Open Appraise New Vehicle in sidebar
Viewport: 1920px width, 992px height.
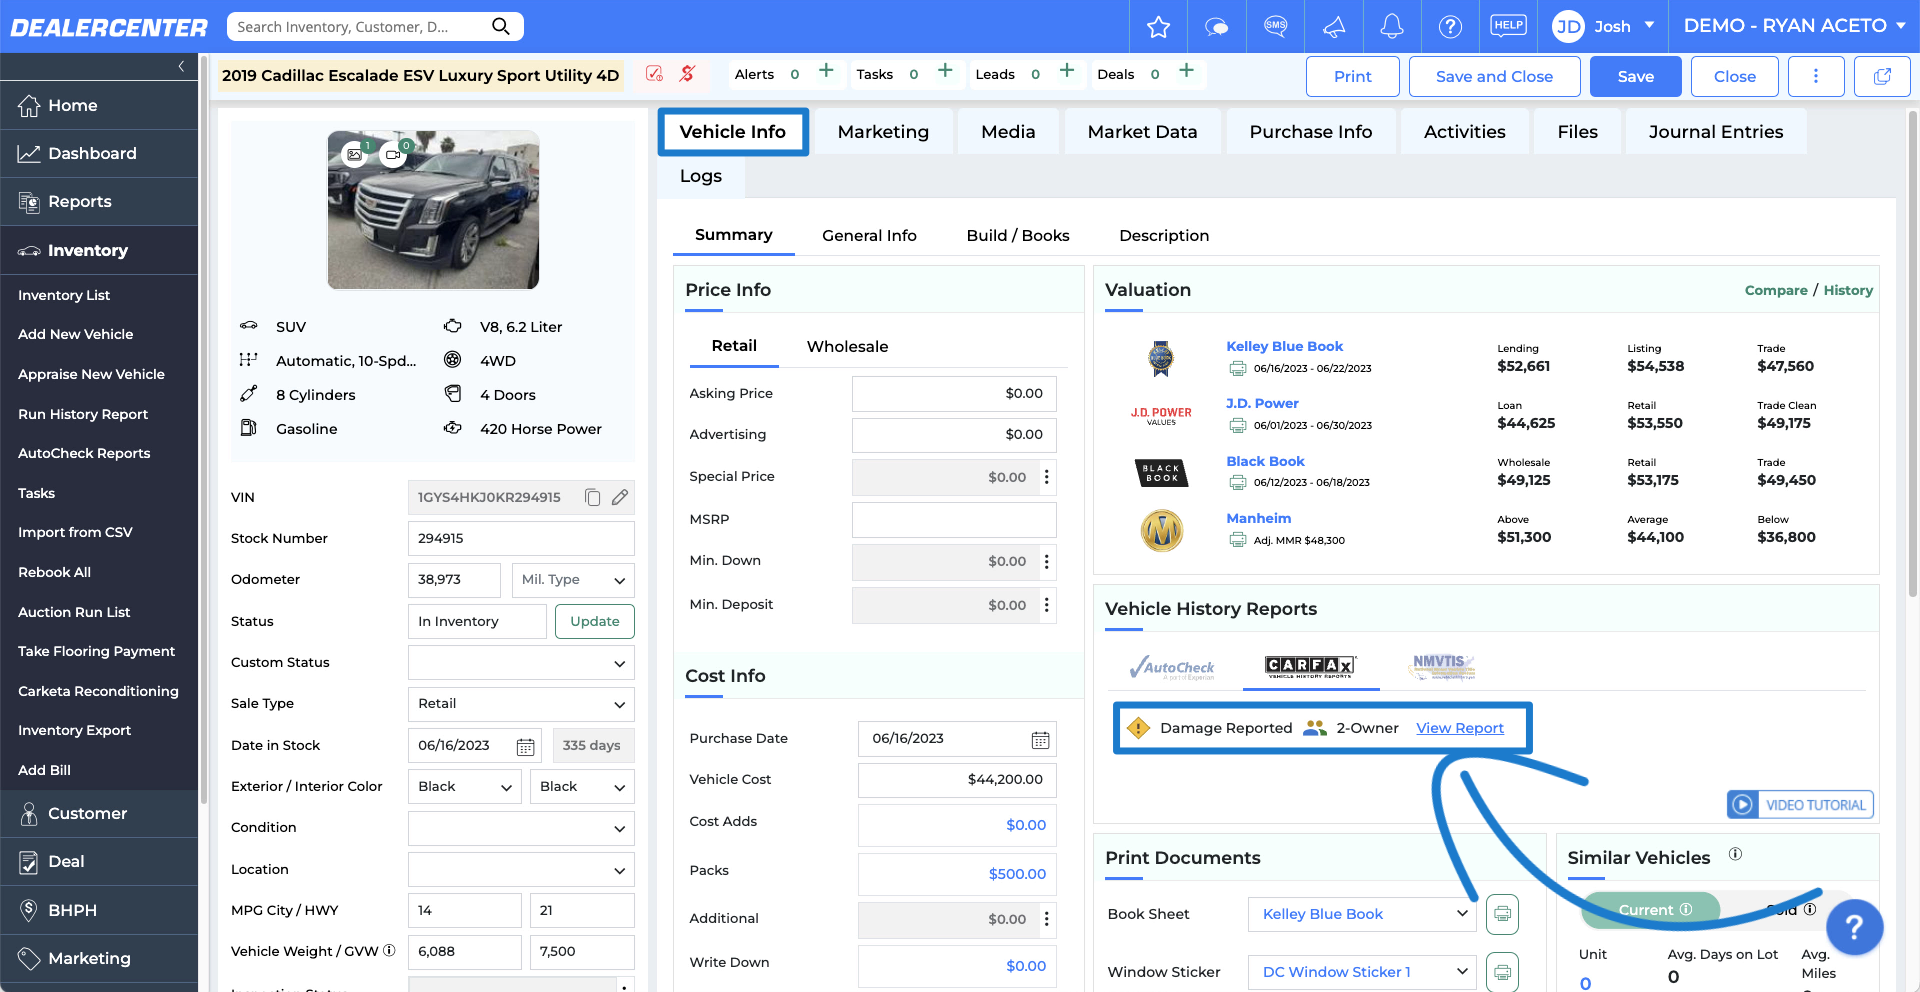coord(91,374)
